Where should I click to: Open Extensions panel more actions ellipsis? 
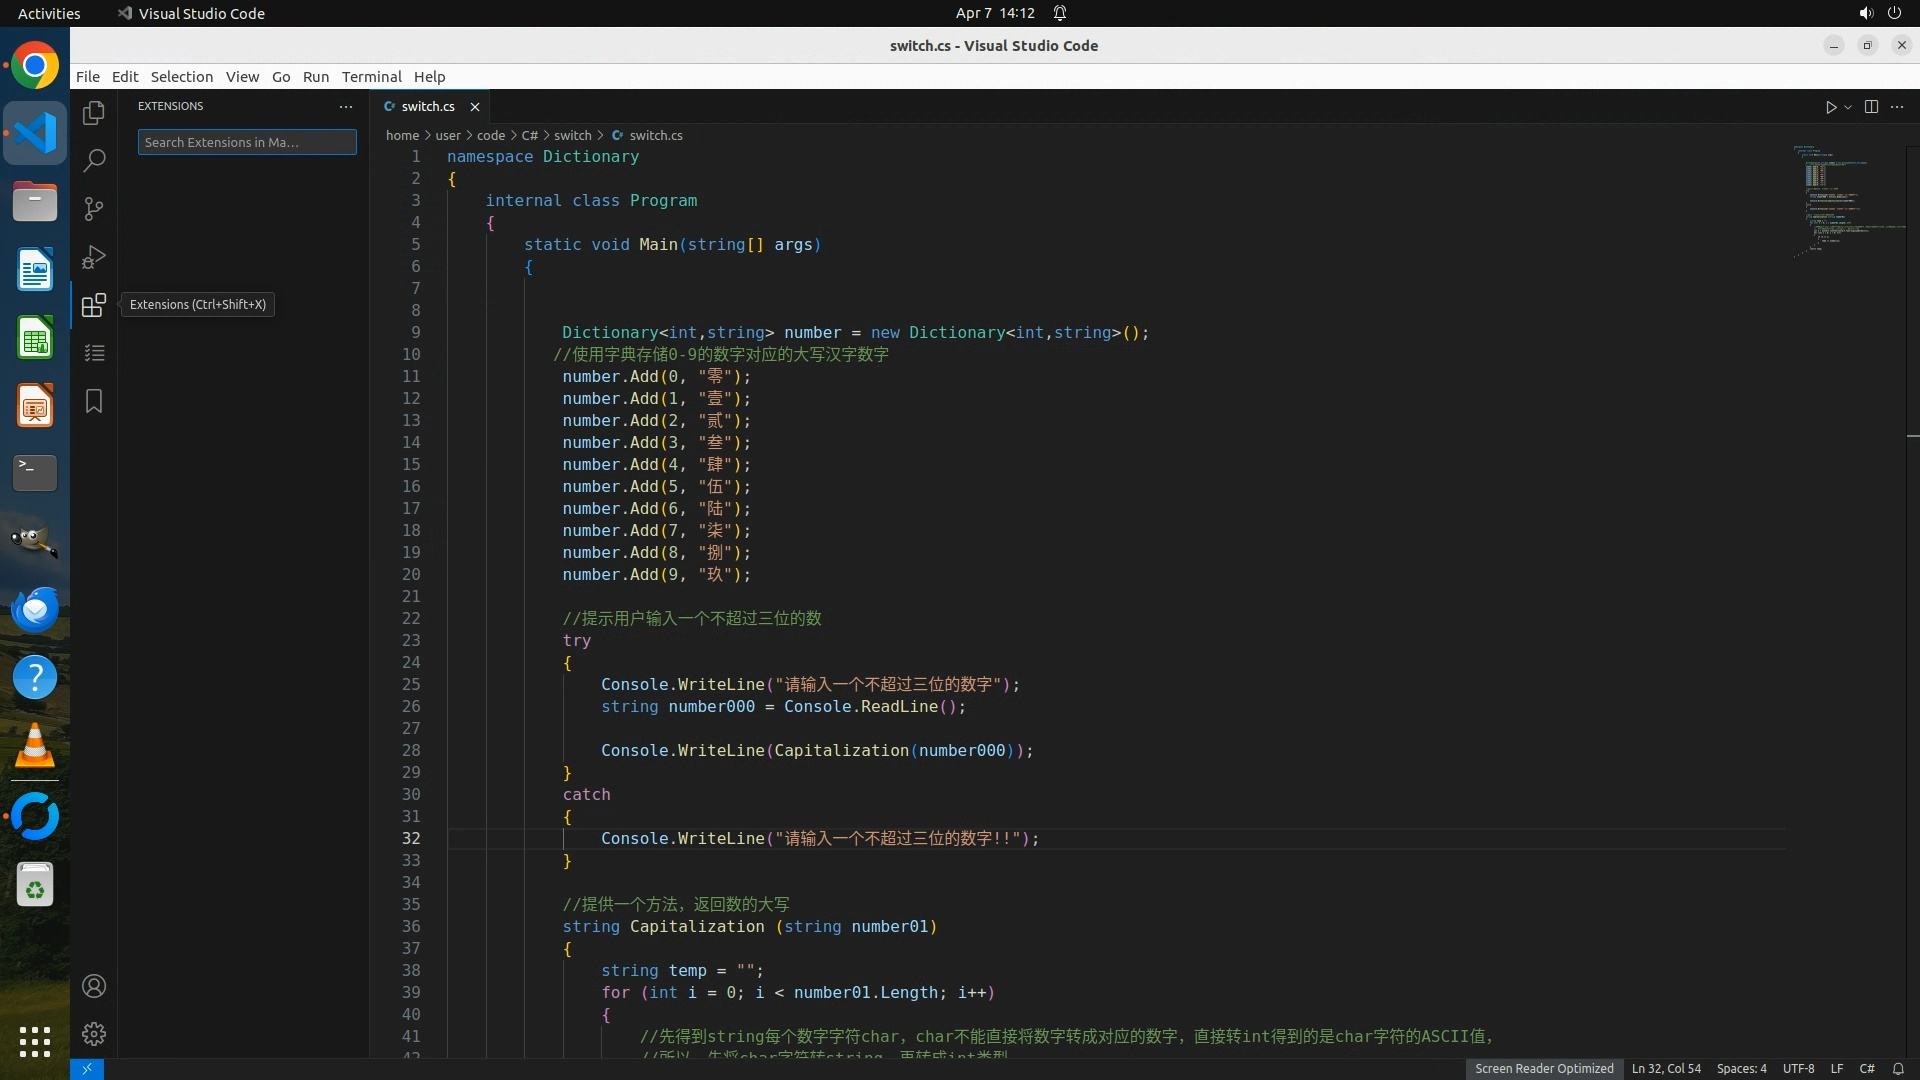point(346,106)
